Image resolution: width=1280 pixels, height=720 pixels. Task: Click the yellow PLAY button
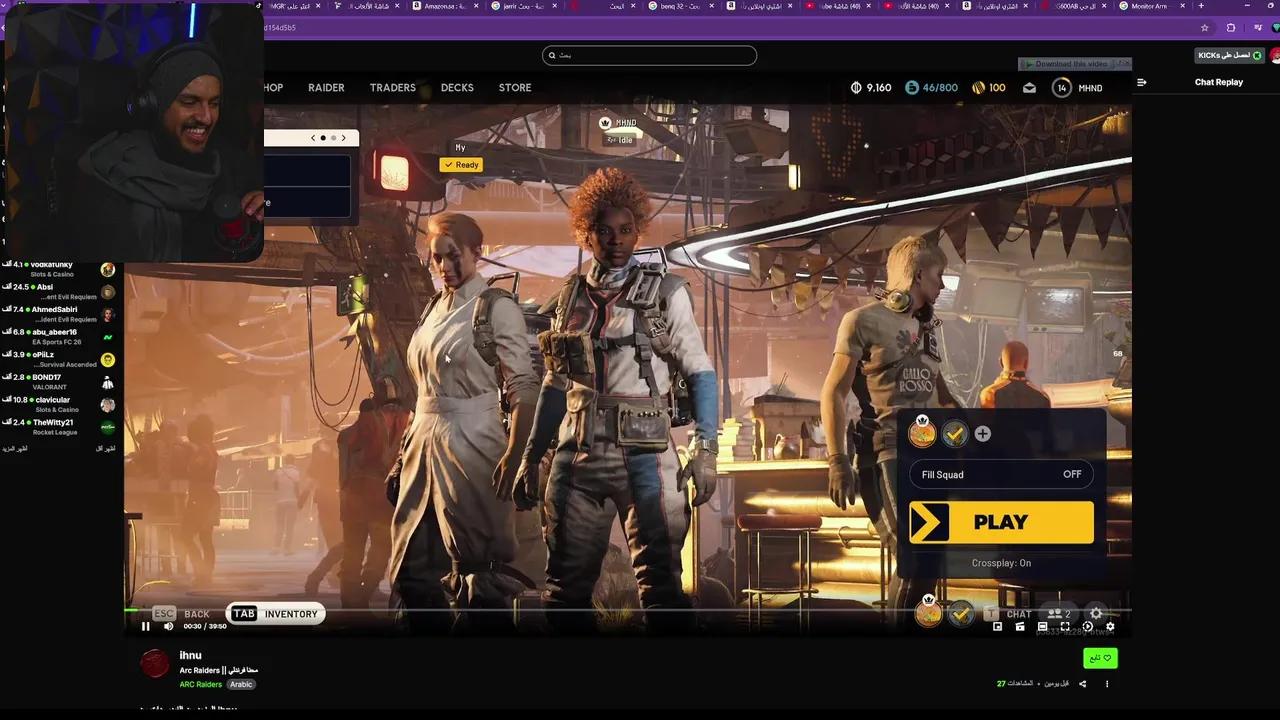click(x=1001, y=523)
